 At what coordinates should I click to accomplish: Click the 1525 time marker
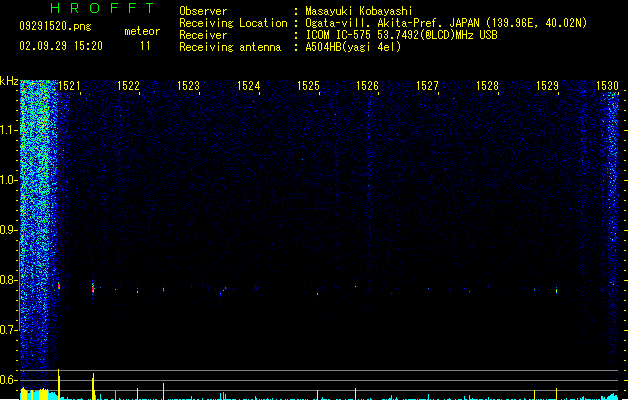[x=308, y=86]
